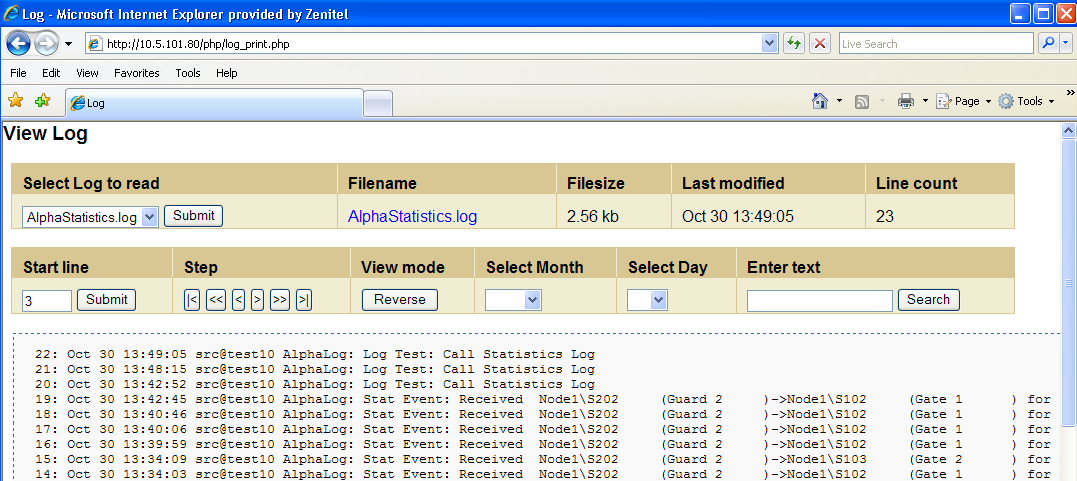Submit the start line value

pyautogui.click(x=106, y=300)
